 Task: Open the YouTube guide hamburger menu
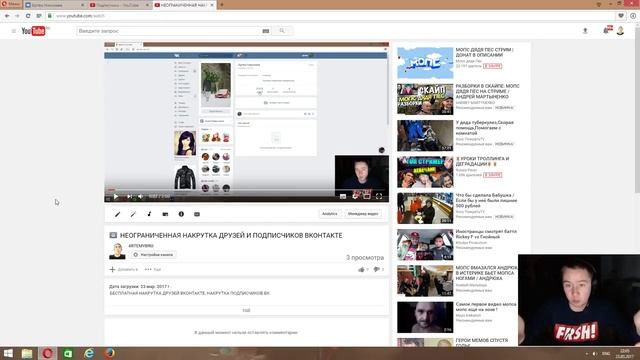(14, 31)
